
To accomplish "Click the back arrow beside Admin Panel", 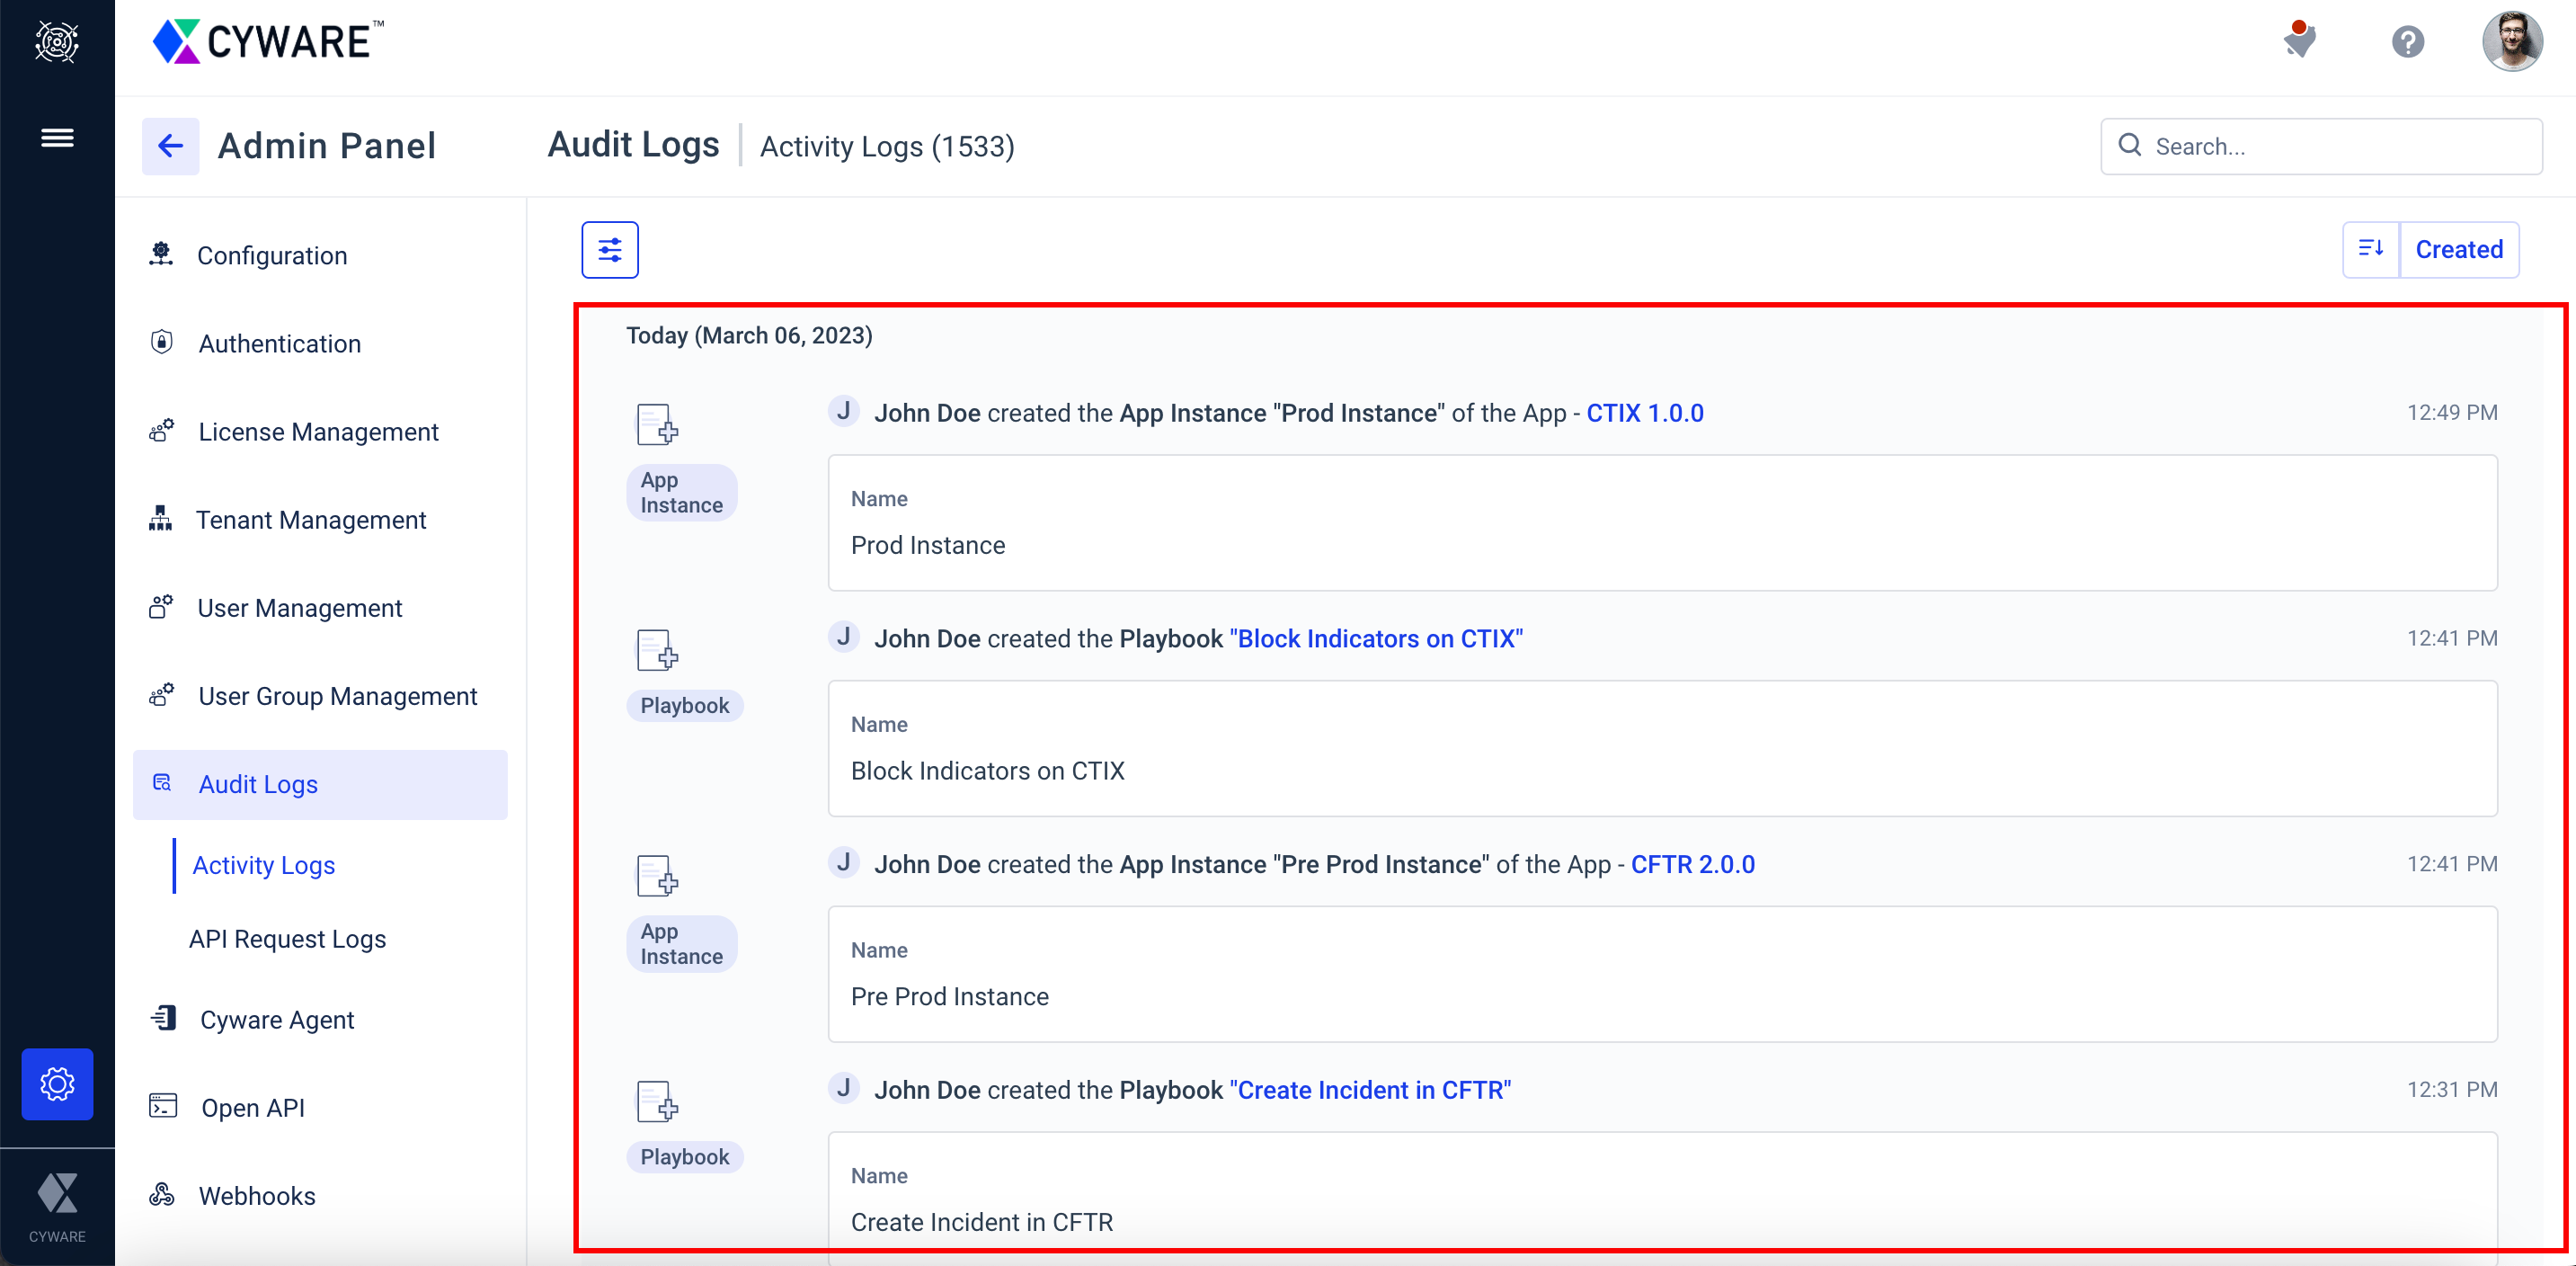I will [x=170, y=146].
